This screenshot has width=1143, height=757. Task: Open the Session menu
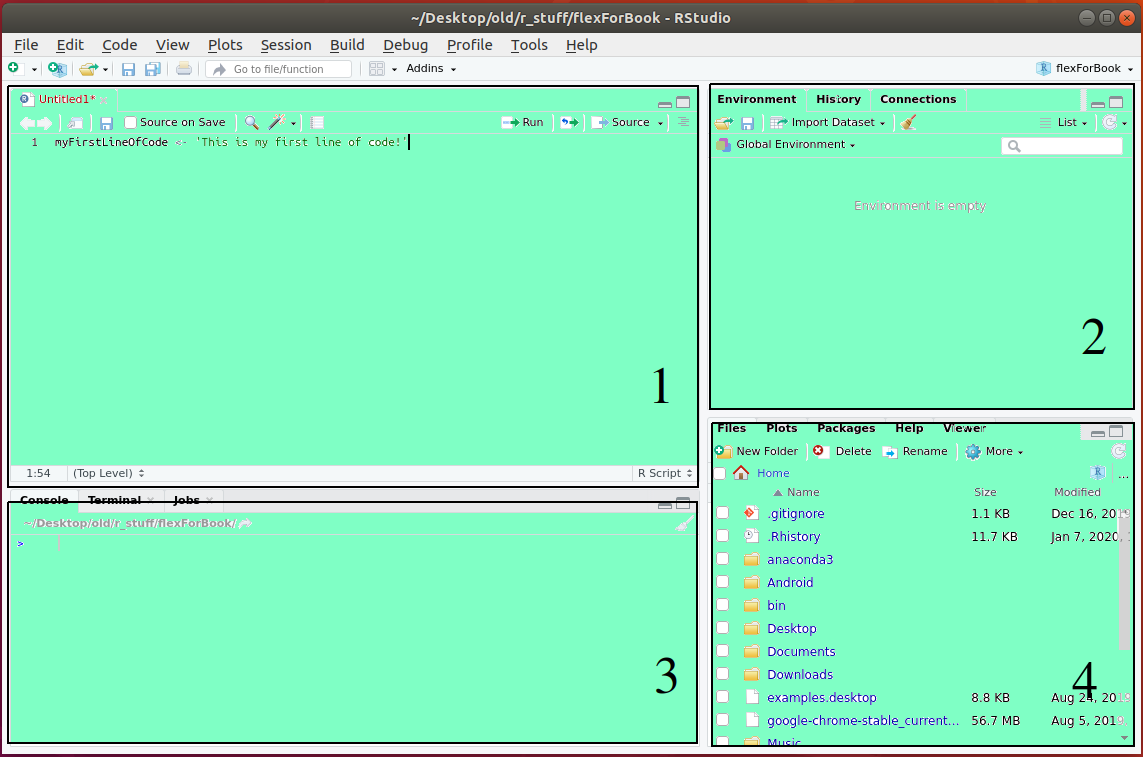click(x=286, y=44)
